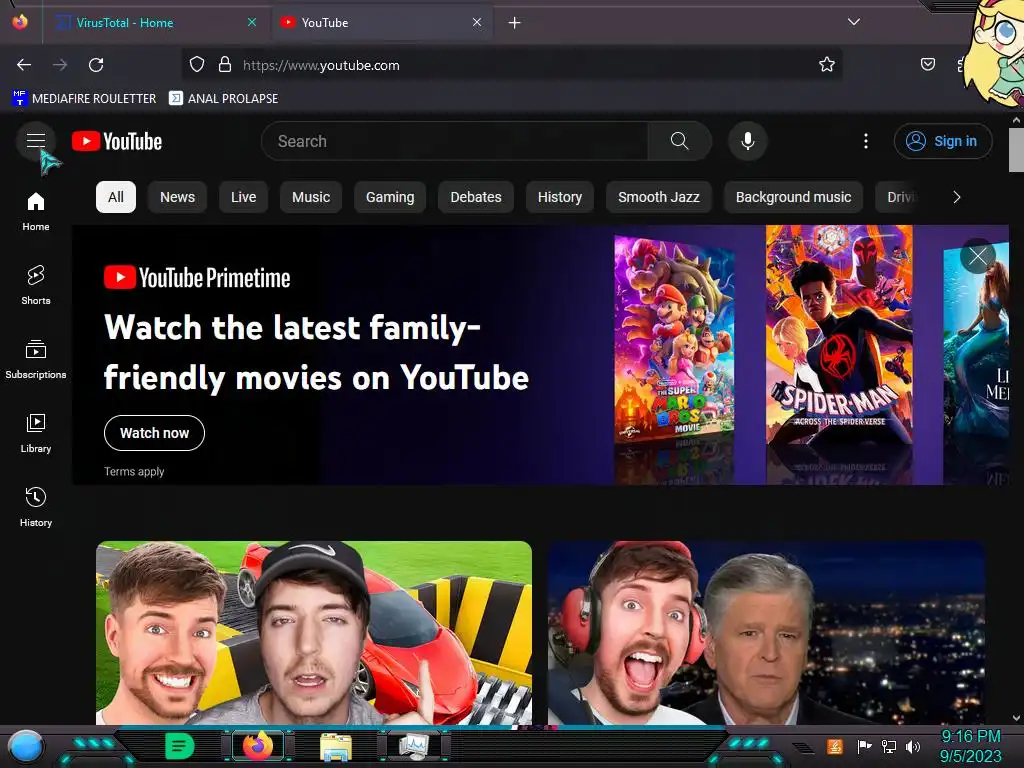
Task: Click the padlock site info icon
Action: click(225, 64)
